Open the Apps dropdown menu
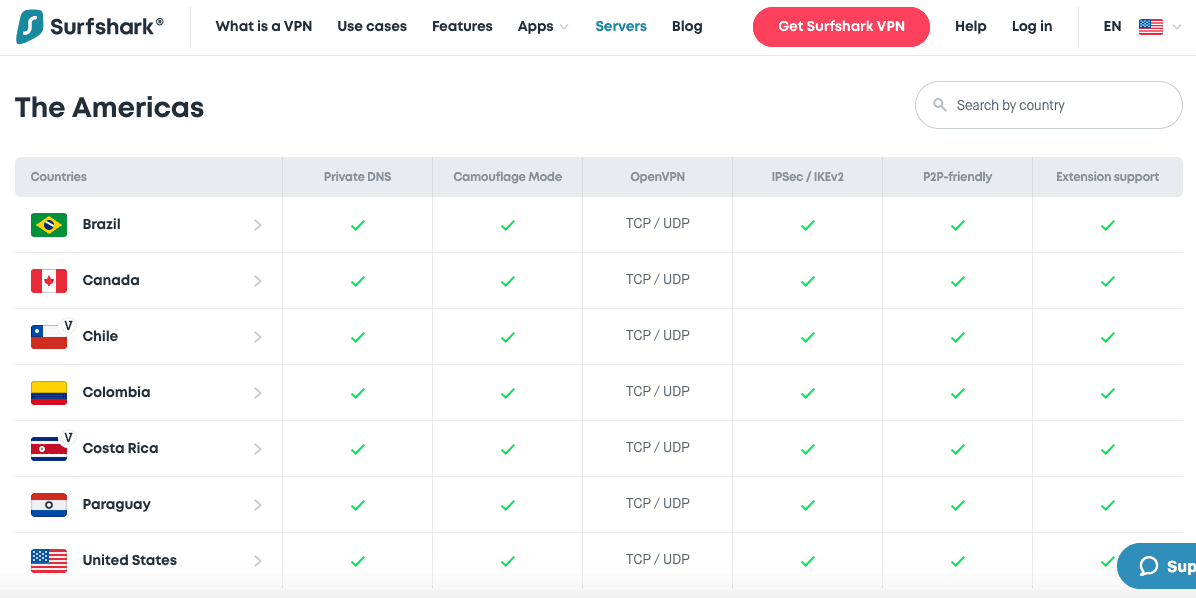The image size is (1196, 598). [x=543, y=27]
